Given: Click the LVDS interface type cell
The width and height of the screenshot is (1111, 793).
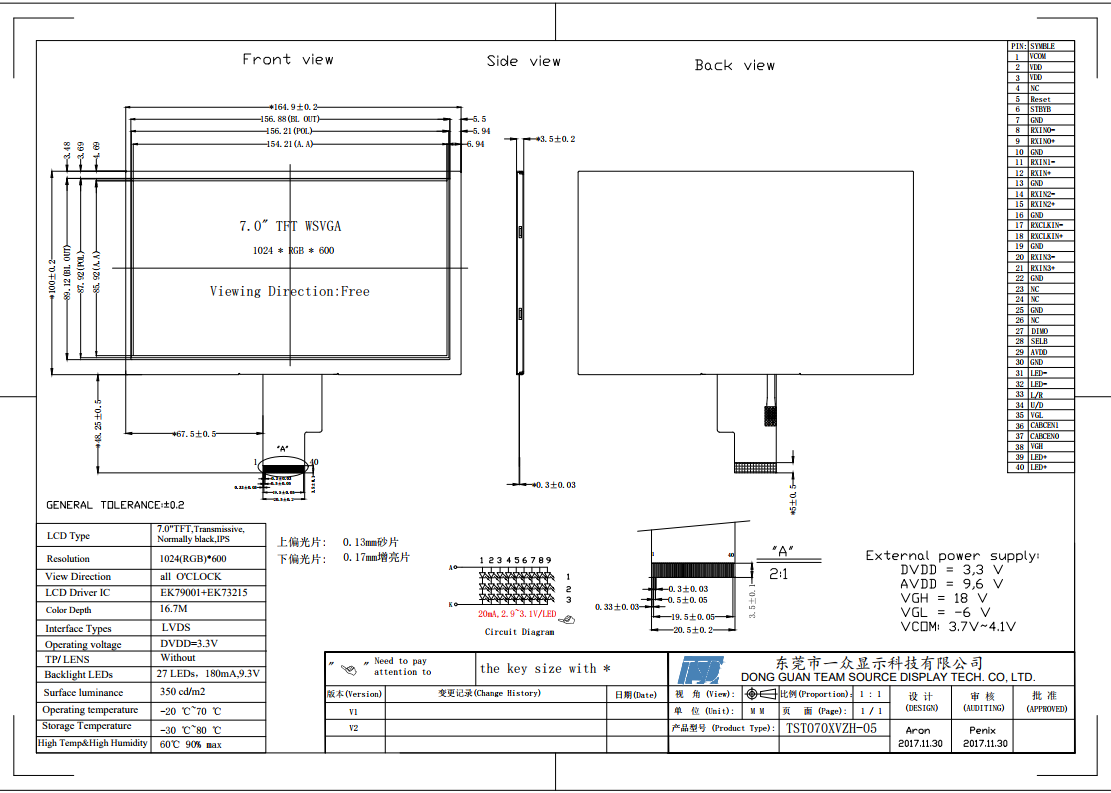Looking at the screenshot, I should 177,627.
